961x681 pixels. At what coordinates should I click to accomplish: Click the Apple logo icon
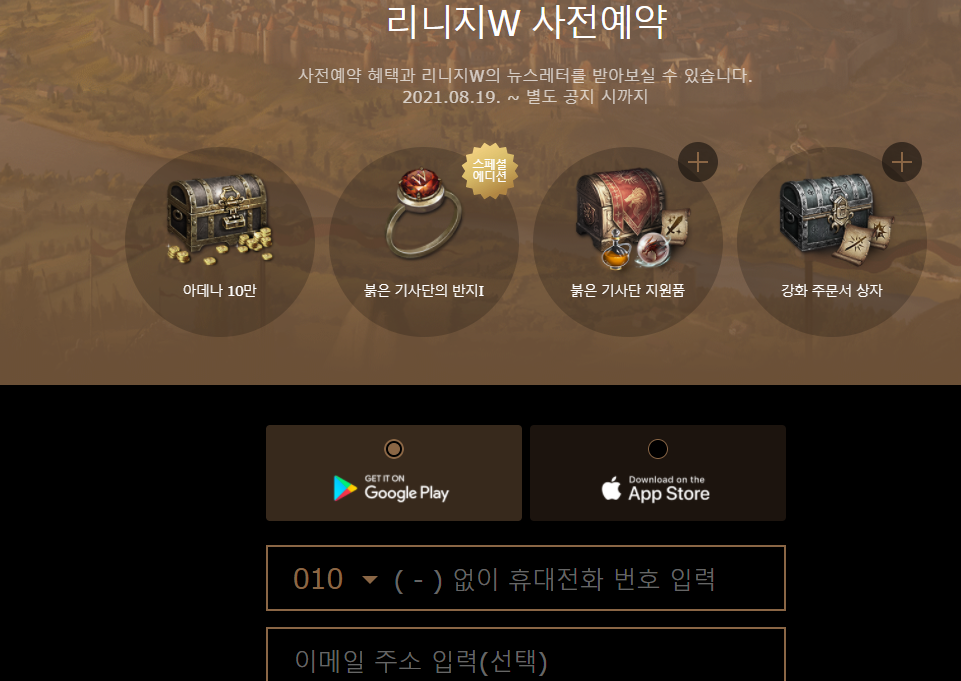coord(611,489)
